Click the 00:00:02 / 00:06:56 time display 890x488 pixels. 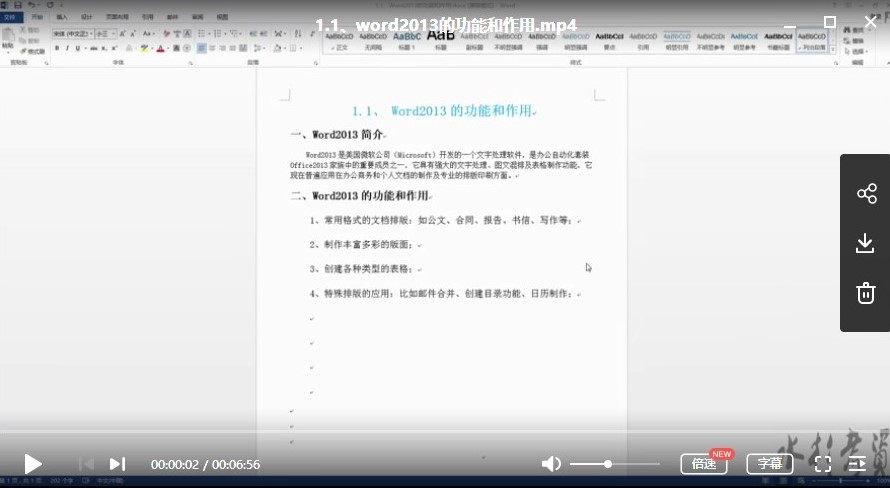(x=205, y=464)
